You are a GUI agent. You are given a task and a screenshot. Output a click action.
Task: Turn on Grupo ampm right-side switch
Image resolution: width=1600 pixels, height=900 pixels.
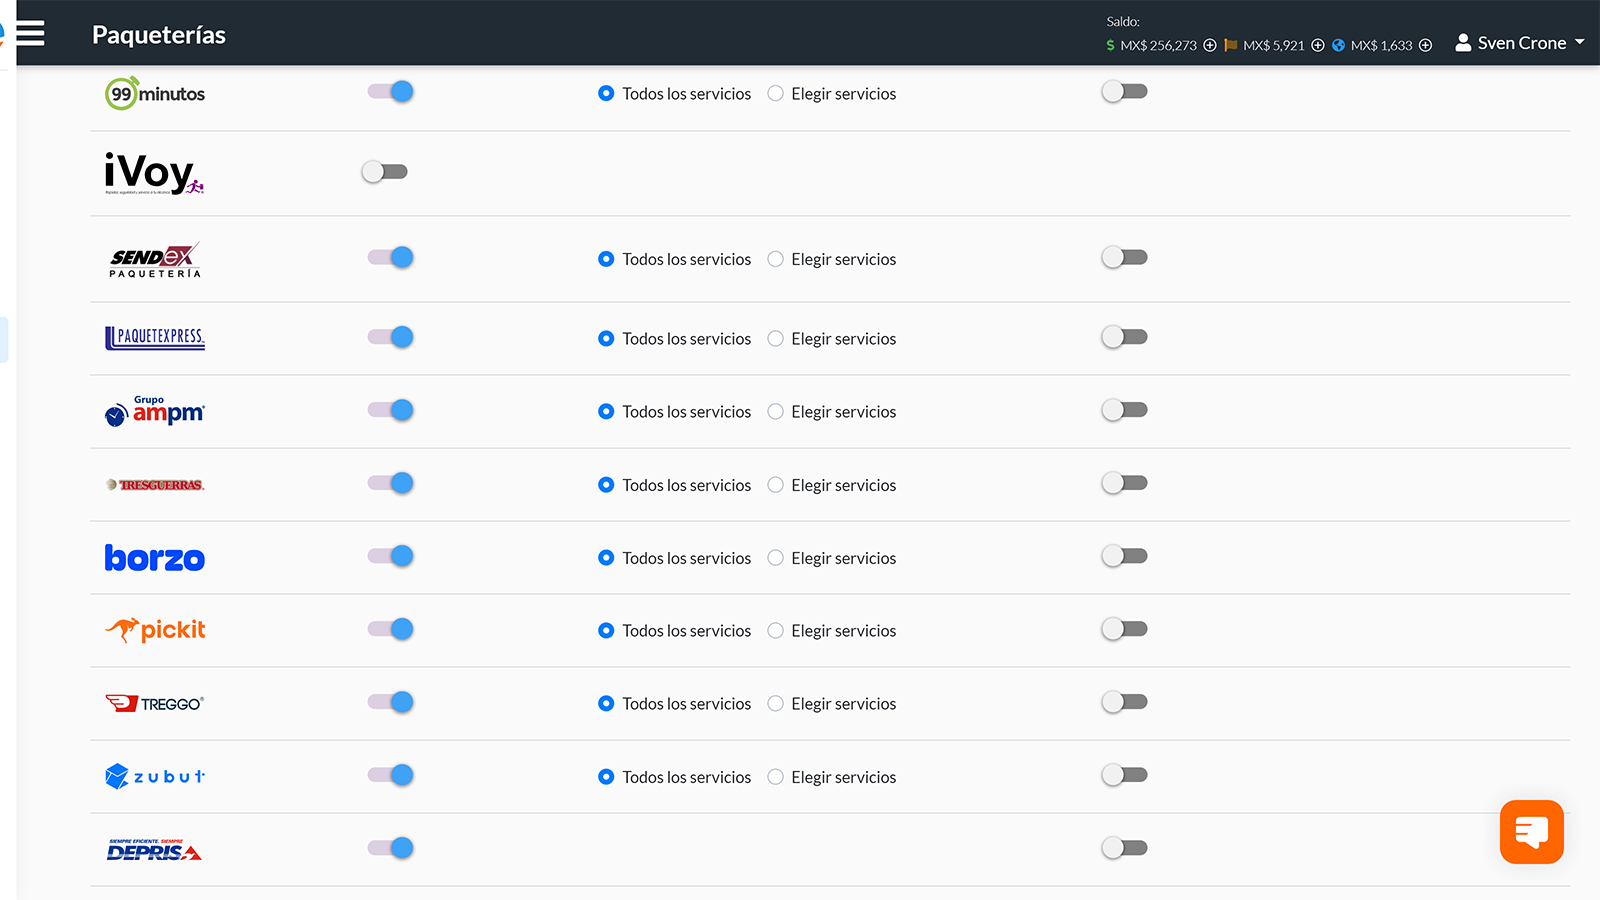pyautogui.click(x=1125, y=411)
